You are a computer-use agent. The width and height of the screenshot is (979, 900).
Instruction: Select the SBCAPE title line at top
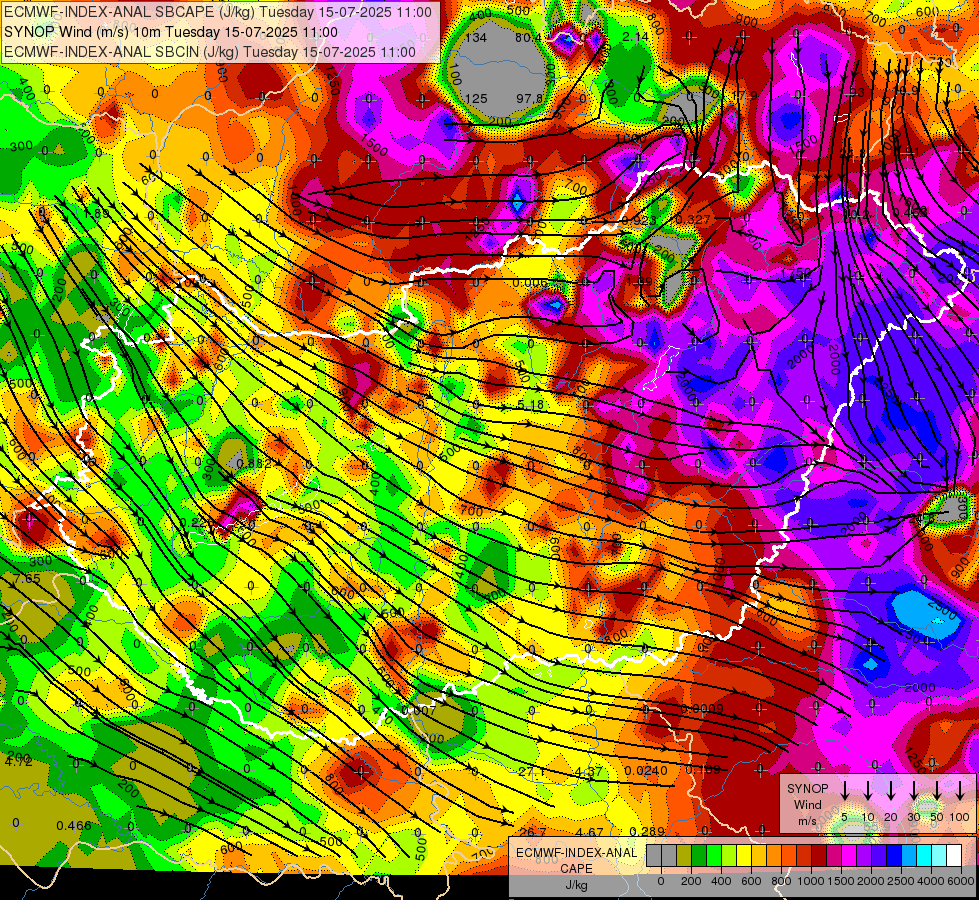tap(217, 12)
